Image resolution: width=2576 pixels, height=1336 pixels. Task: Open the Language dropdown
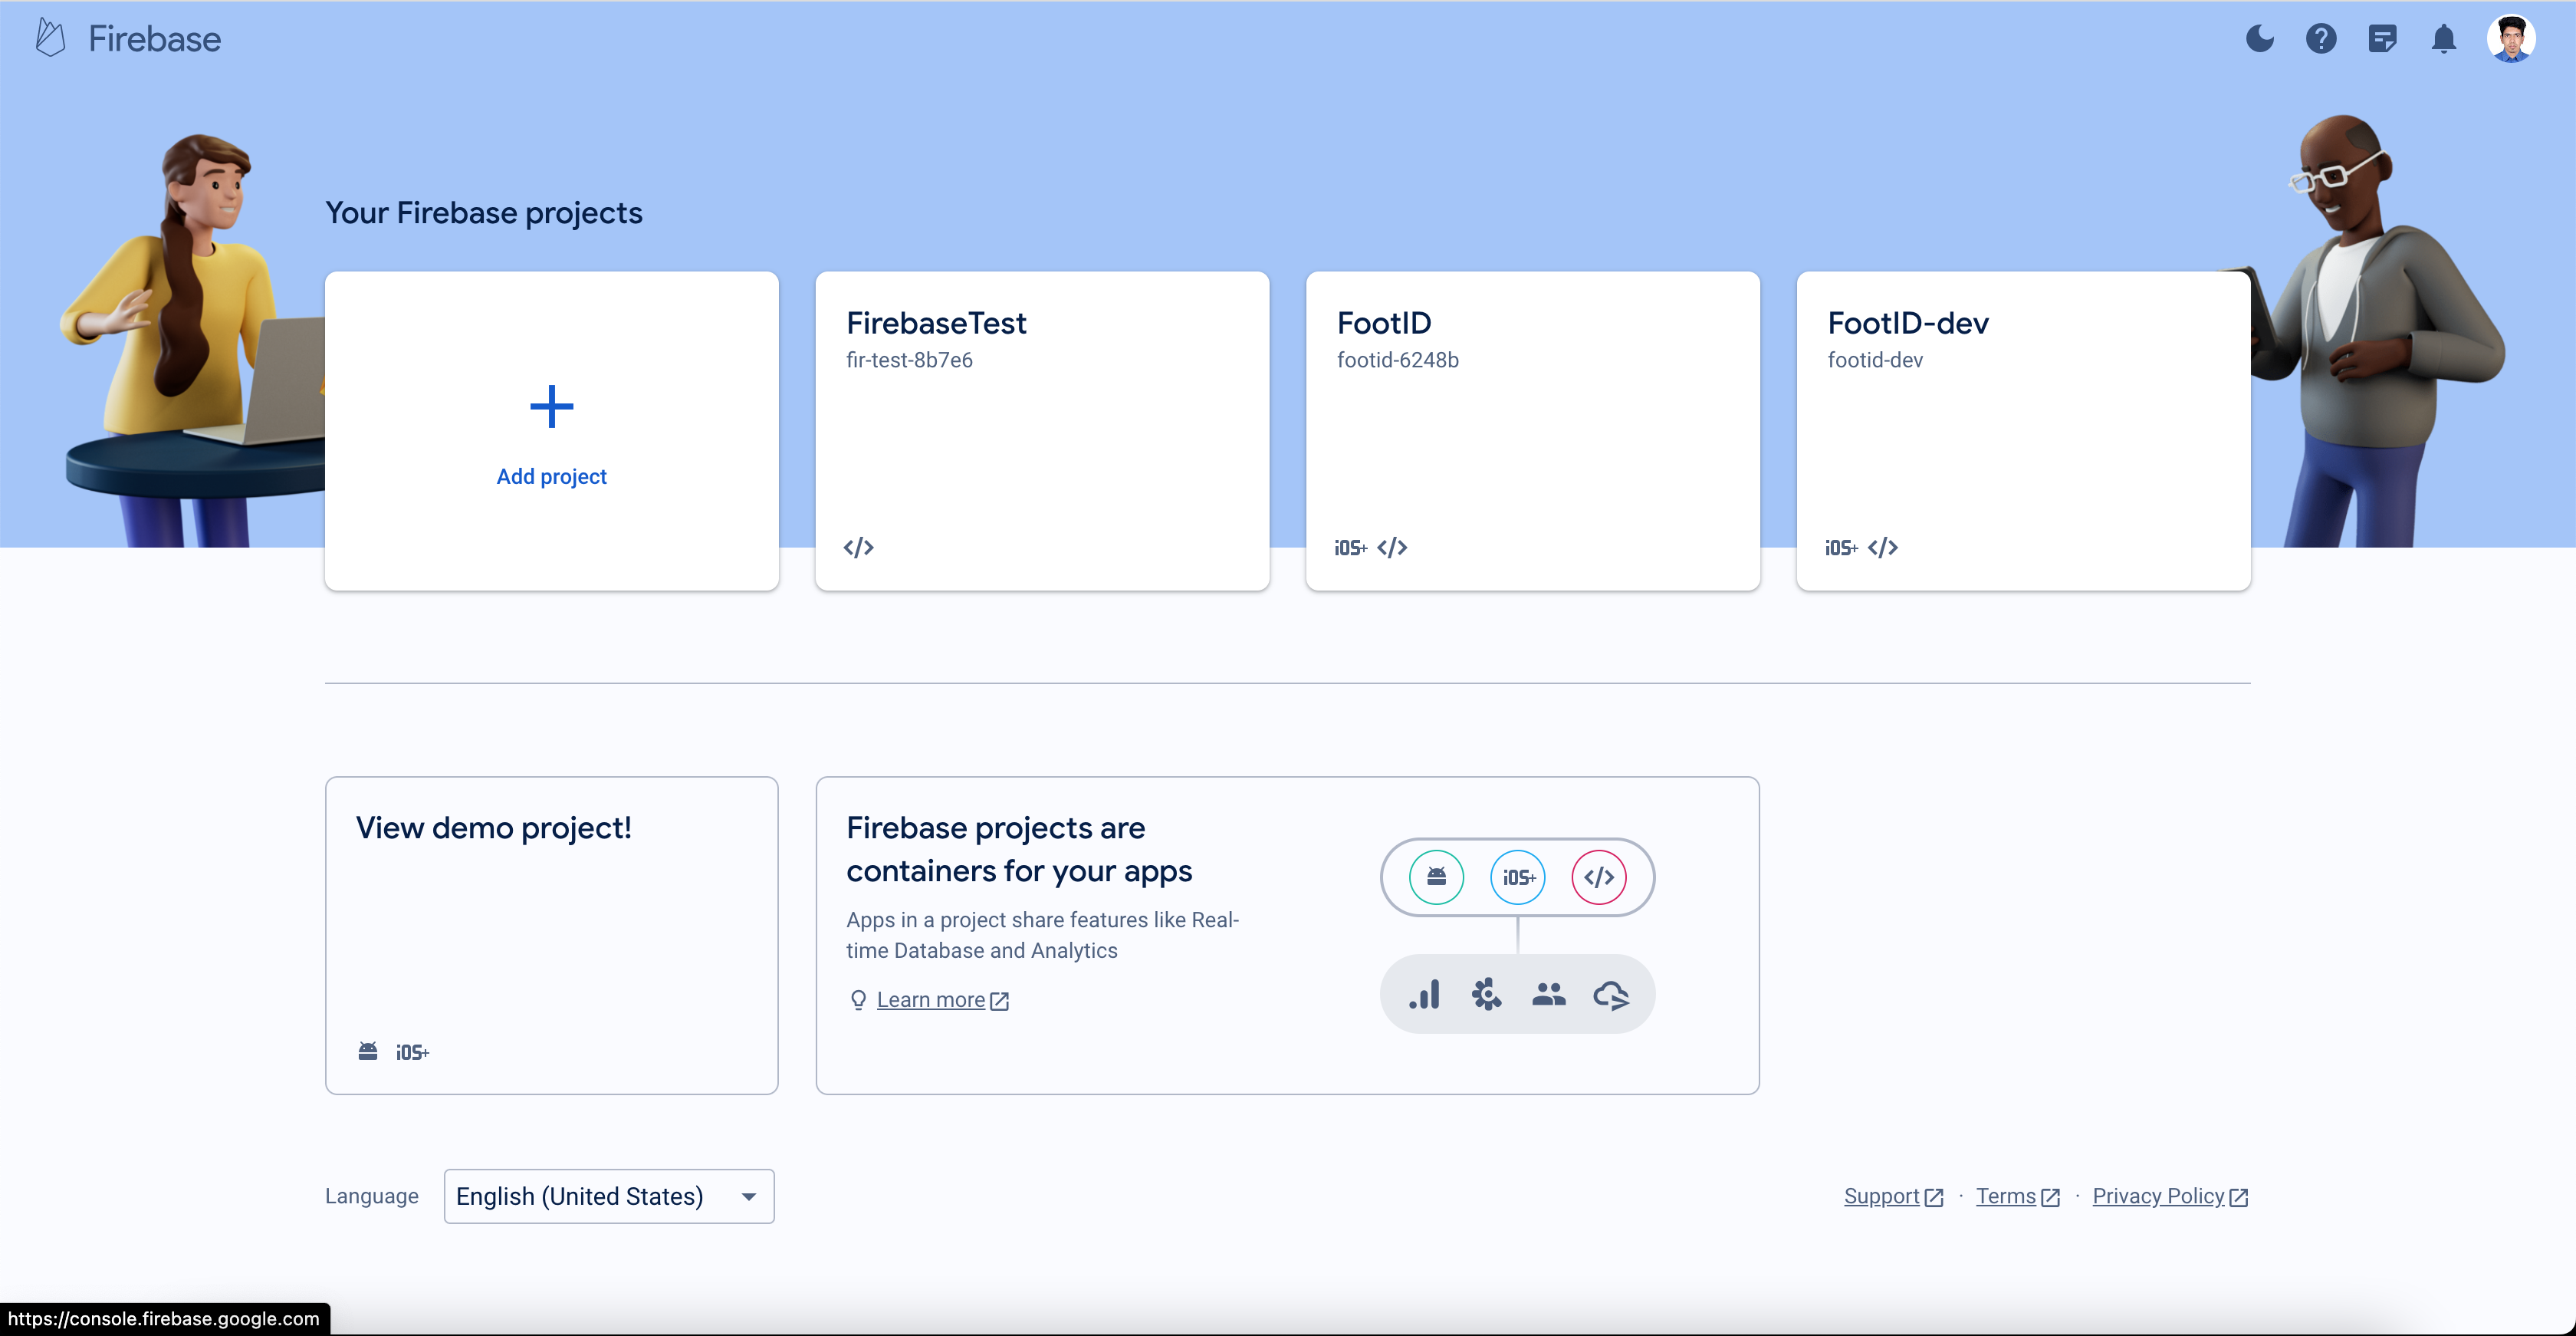(x=608, y=1196)
